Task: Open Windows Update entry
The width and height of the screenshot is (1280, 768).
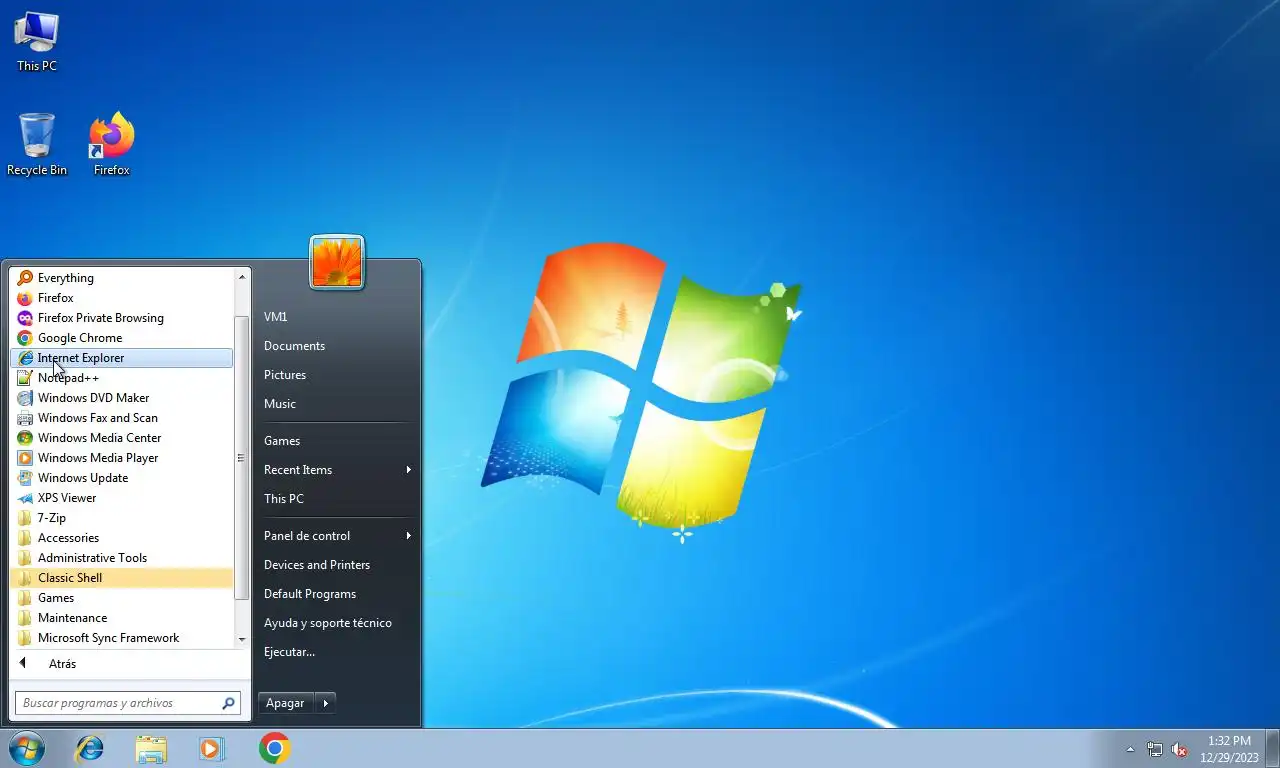Action: pos(121,478)
